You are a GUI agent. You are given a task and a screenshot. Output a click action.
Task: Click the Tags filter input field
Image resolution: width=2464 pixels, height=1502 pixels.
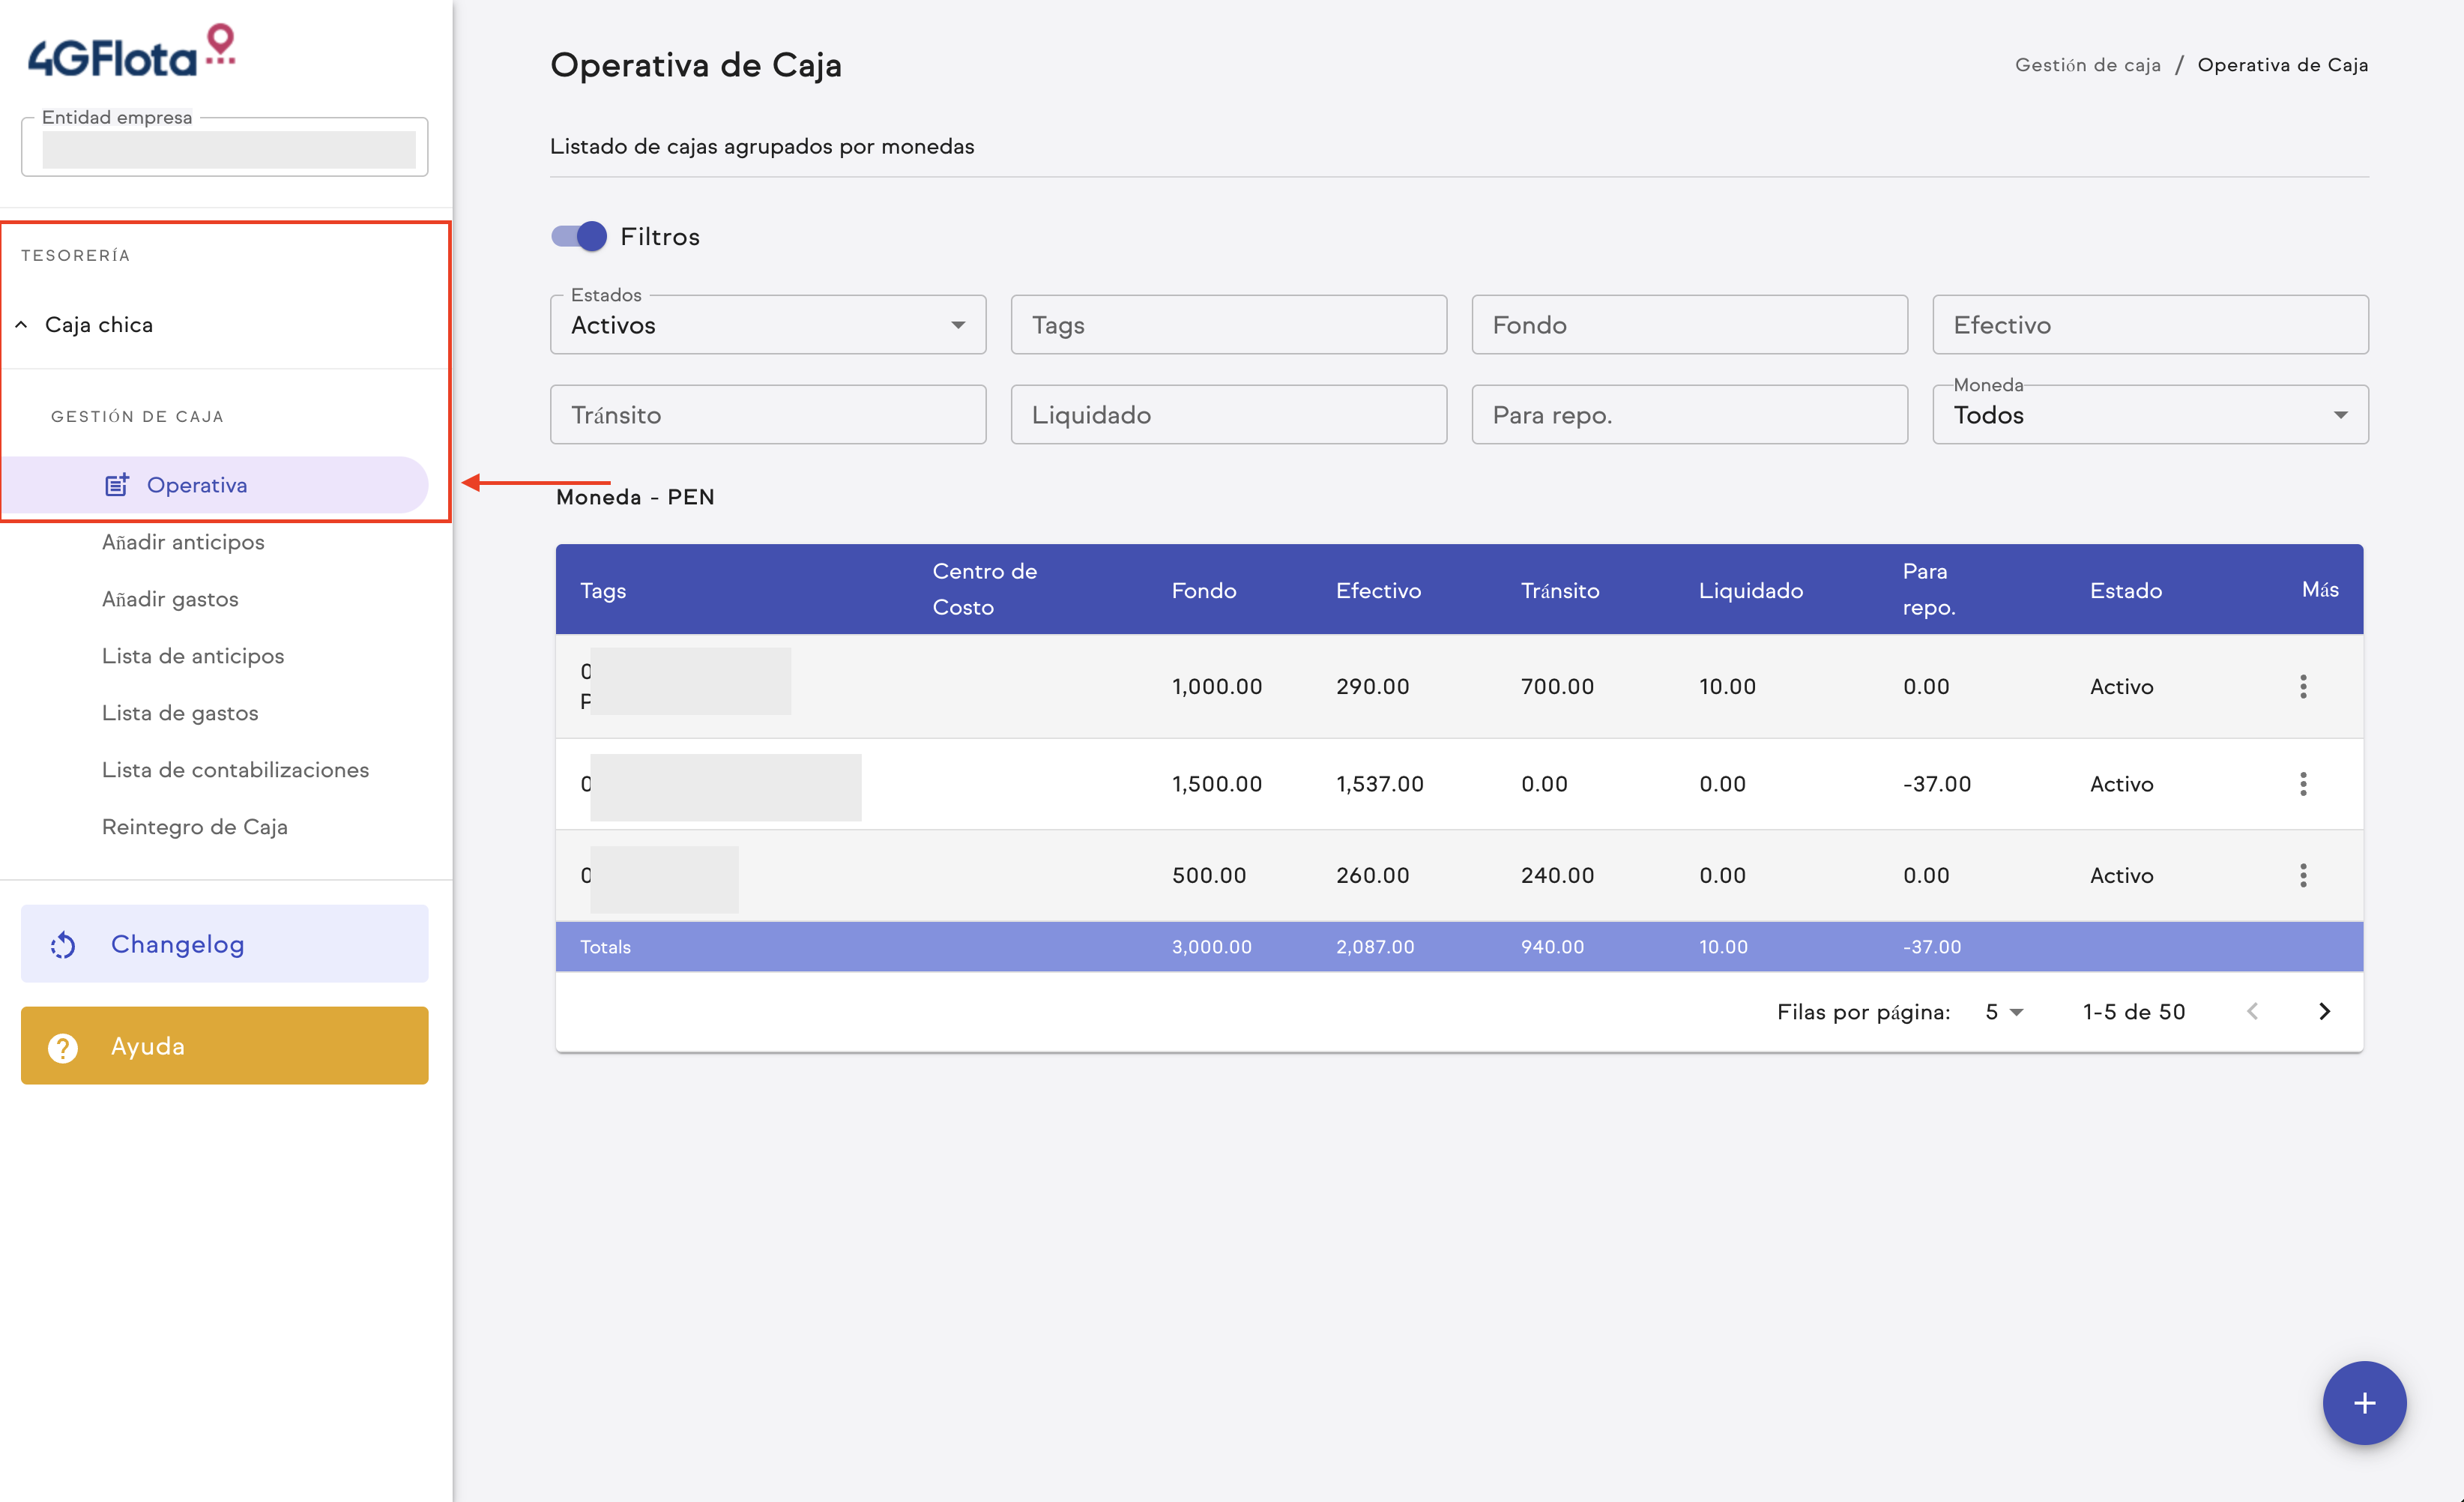tap(1228, 325)
